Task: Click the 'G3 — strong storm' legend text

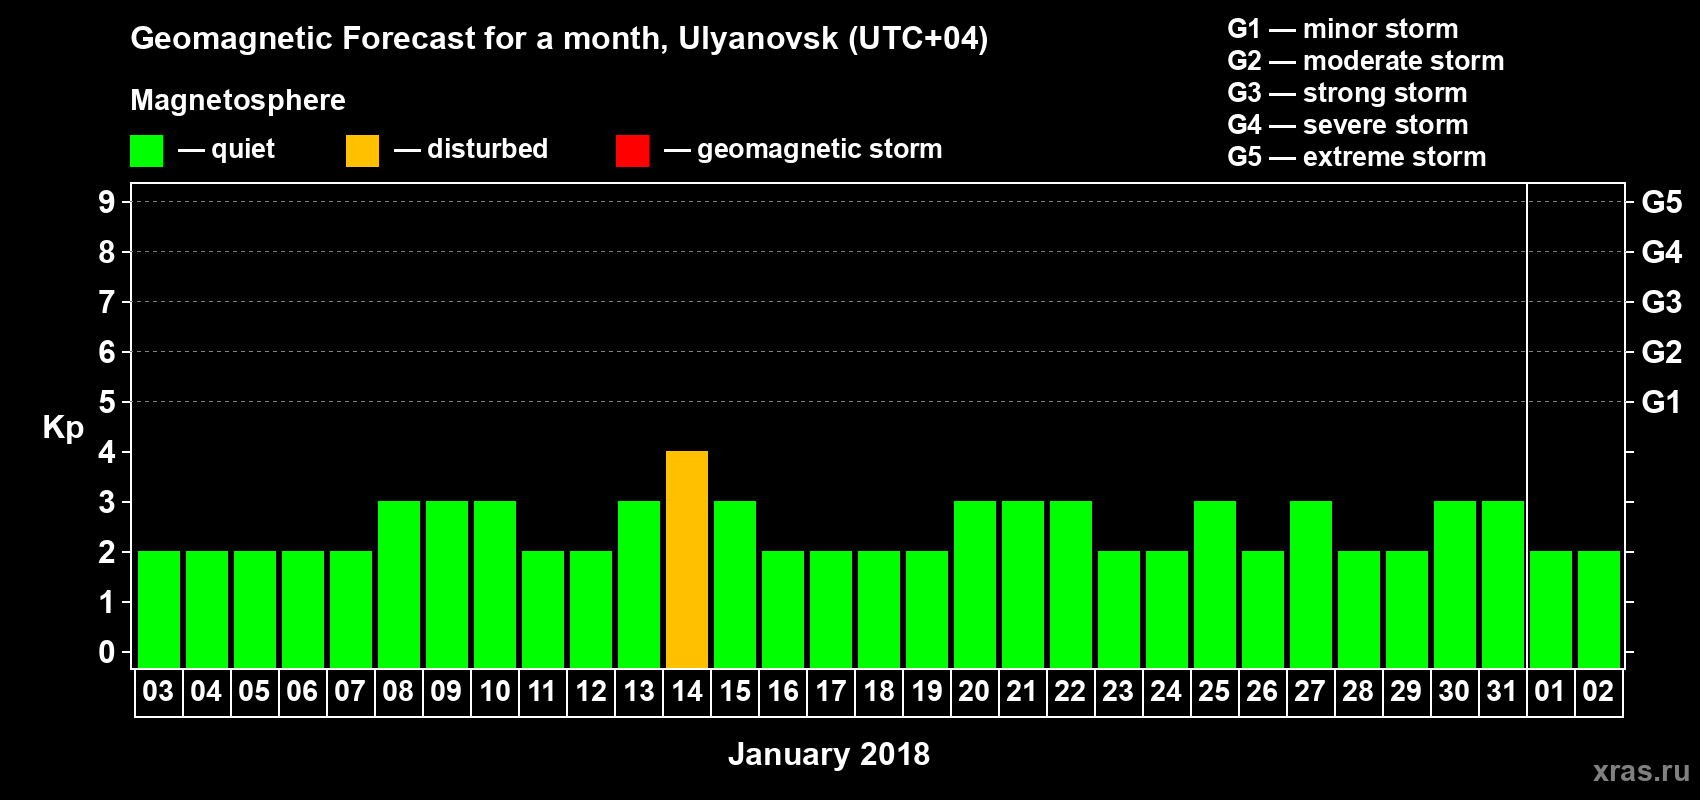Action: (1347, 93)
